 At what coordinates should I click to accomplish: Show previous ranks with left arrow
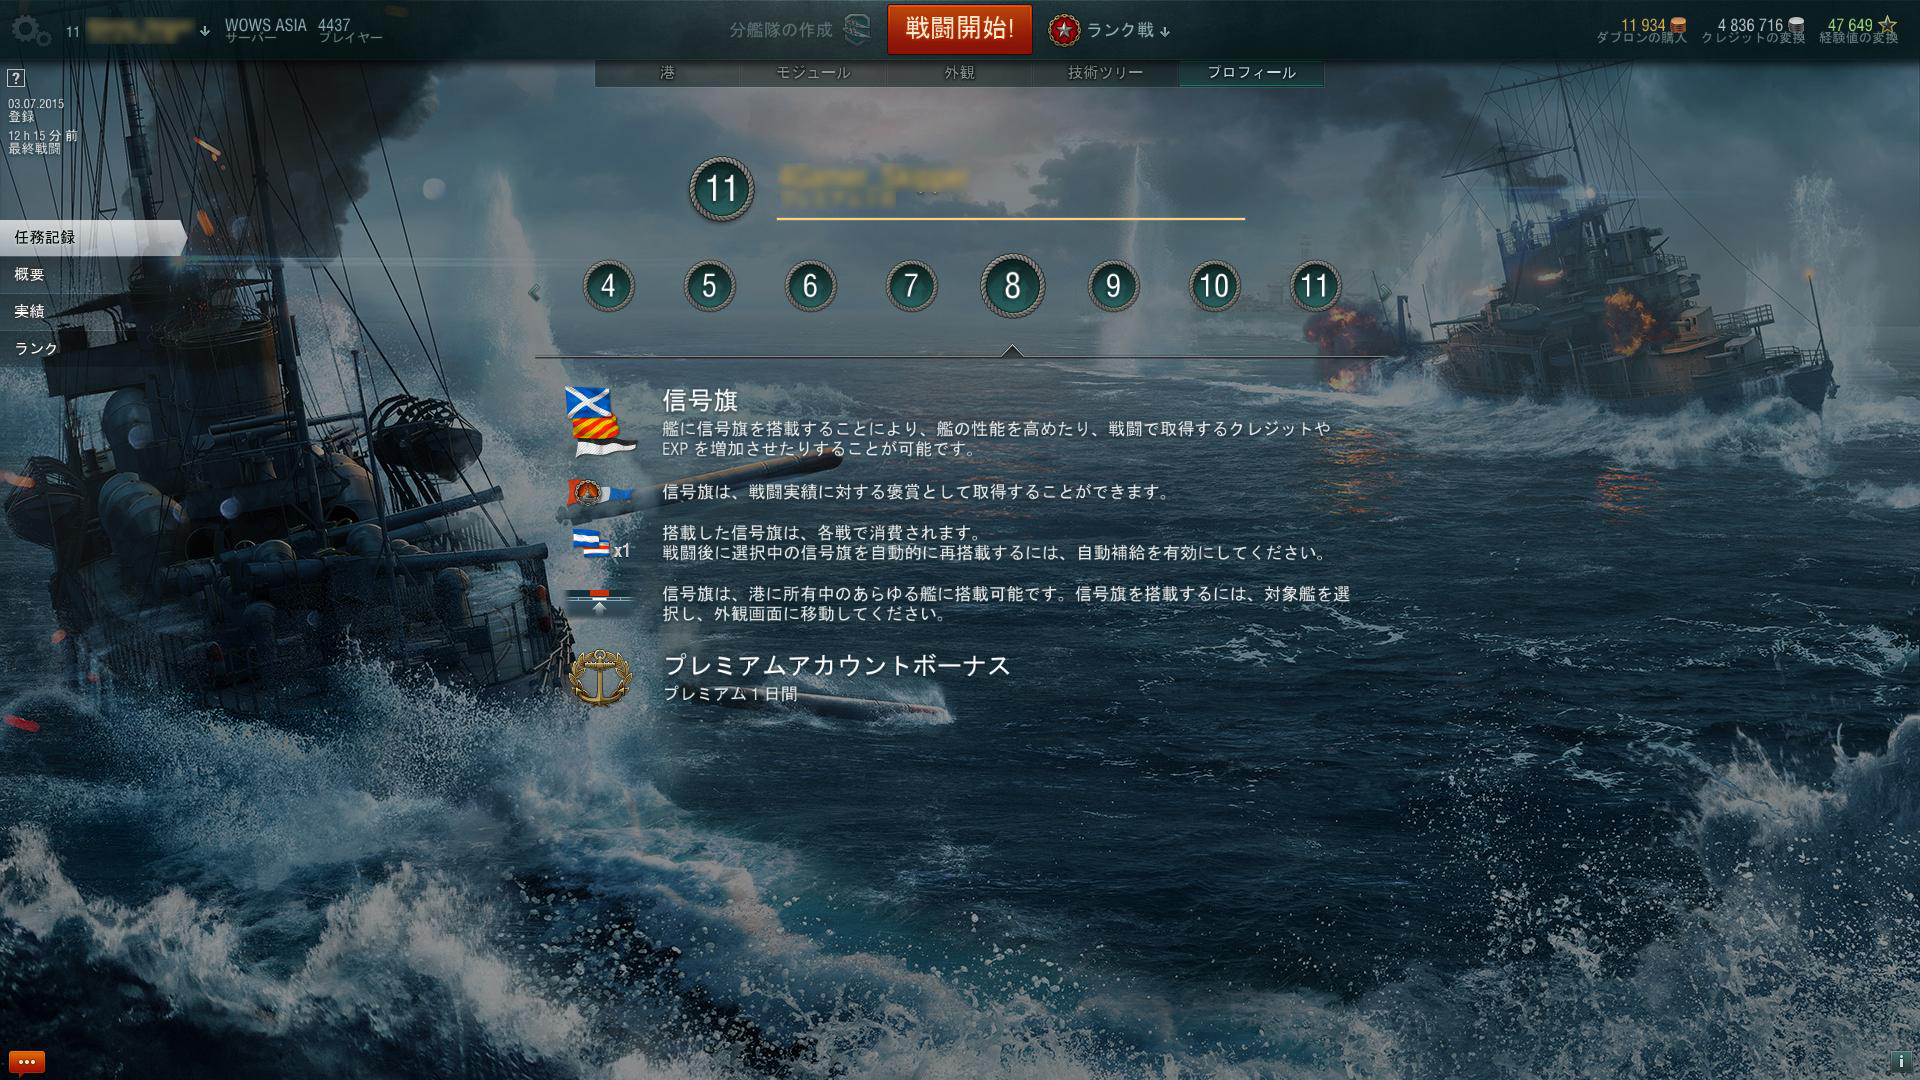coord(534,293)
